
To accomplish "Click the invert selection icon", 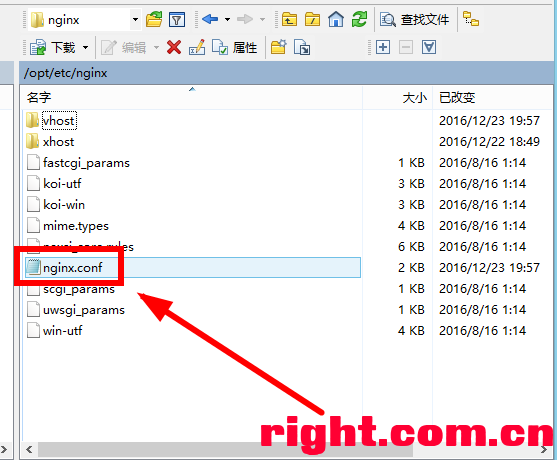I will (x=429, y=47).
